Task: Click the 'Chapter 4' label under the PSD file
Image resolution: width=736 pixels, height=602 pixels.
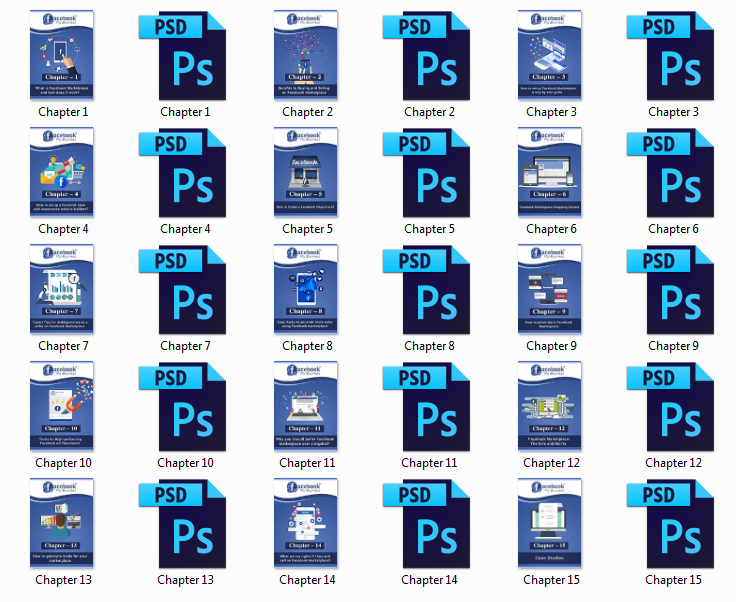Action: tap(185, 229)
